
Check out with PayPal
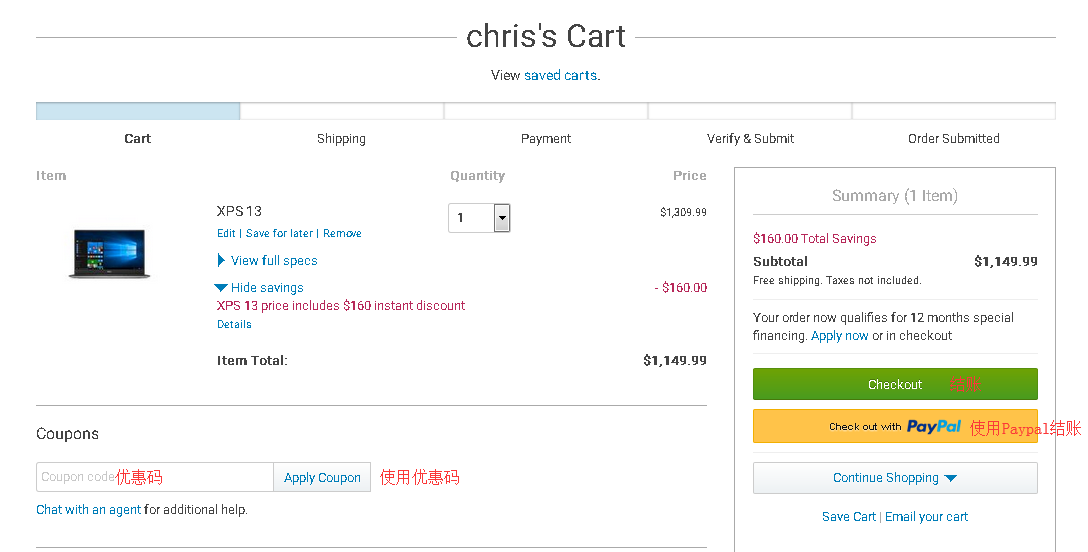pos(894,426)
